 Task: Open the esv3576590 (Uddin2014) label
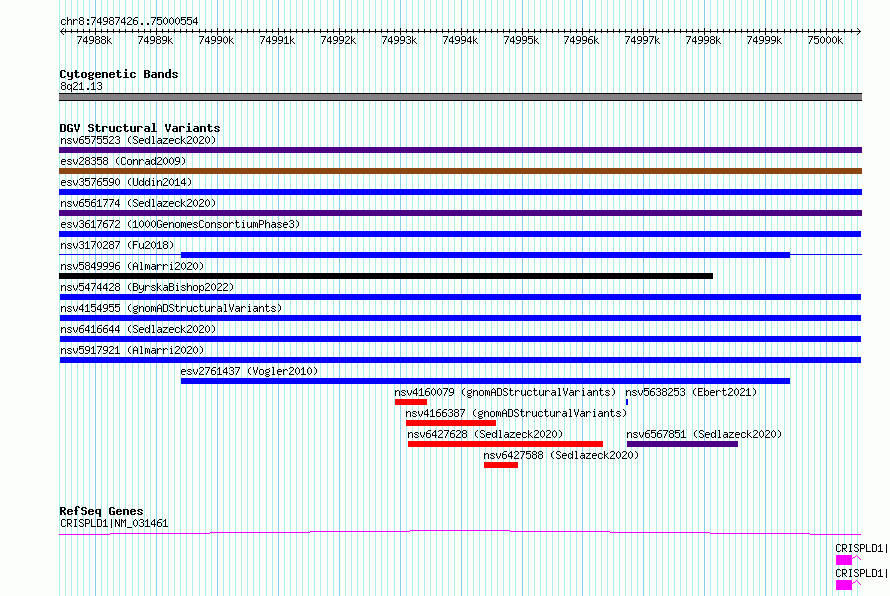coord(126,182)
